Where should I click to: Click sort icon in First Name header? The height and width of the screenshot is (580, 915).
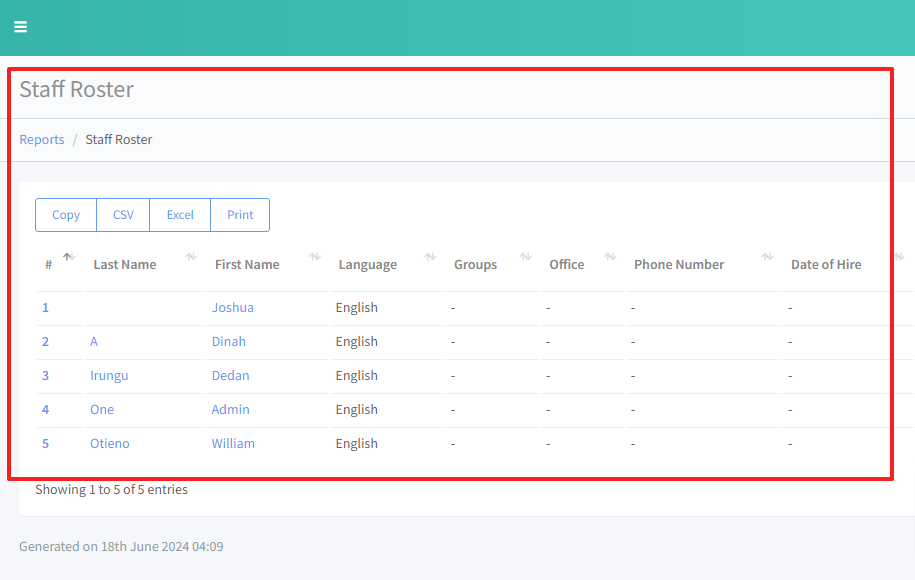point(314,257)
